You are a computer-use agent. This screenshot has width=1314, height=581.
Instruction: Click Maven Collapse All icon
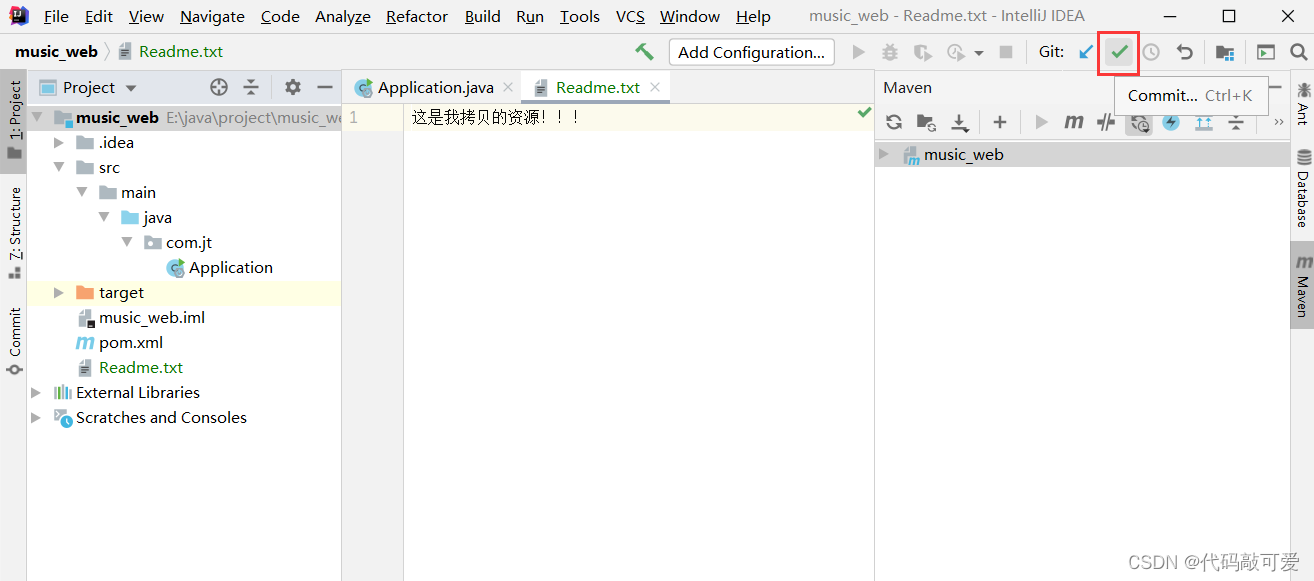tap(1236, 122)
